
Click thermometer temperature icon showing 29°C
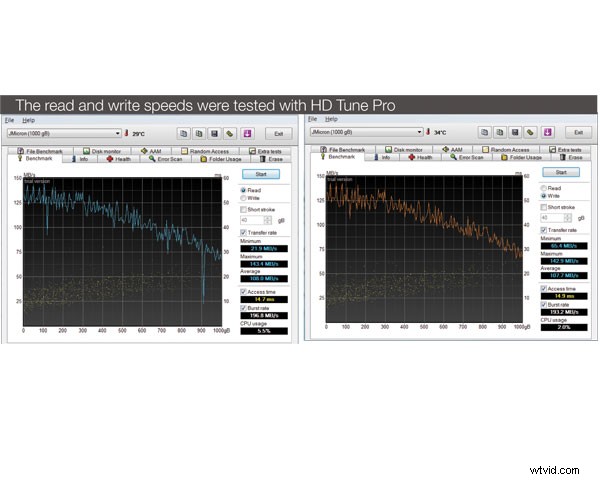tap(127, 133)
